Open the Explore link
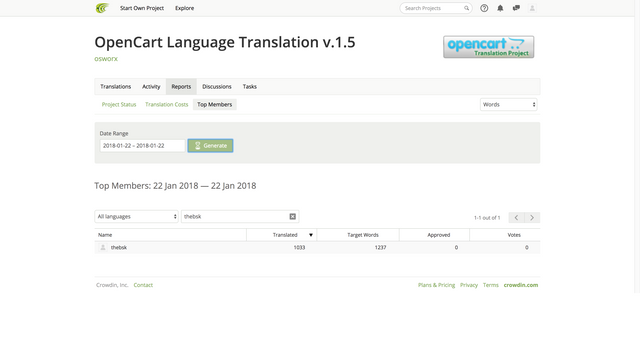The image size is (640, 363). coord(184,8)
